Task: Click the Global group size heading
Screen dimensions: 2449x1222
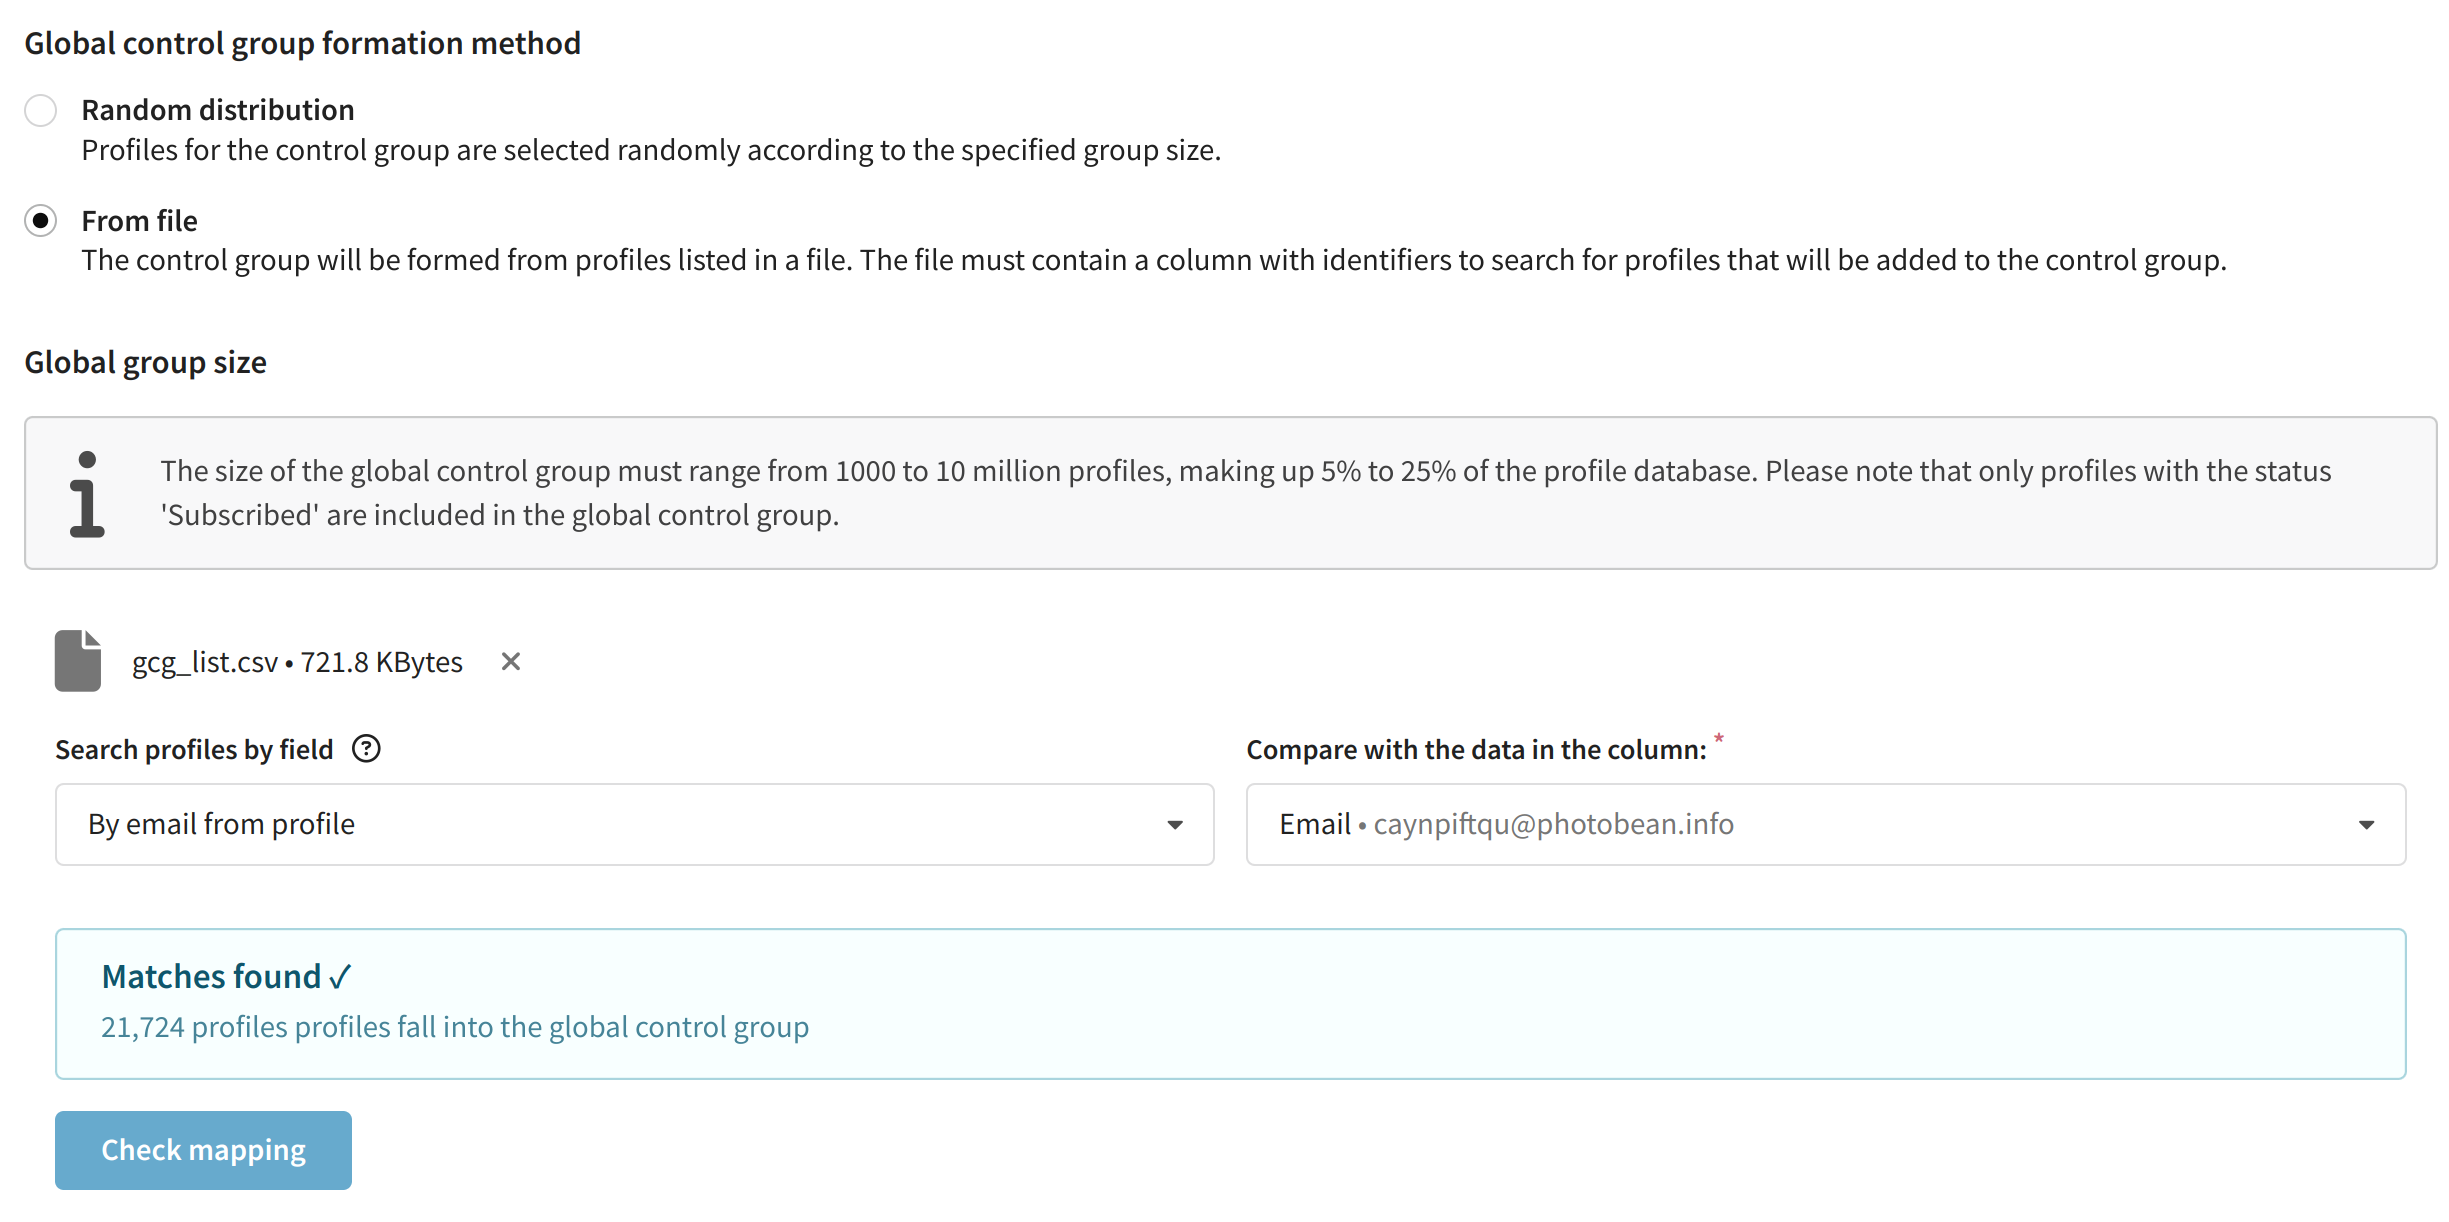Action: (146, 362)
